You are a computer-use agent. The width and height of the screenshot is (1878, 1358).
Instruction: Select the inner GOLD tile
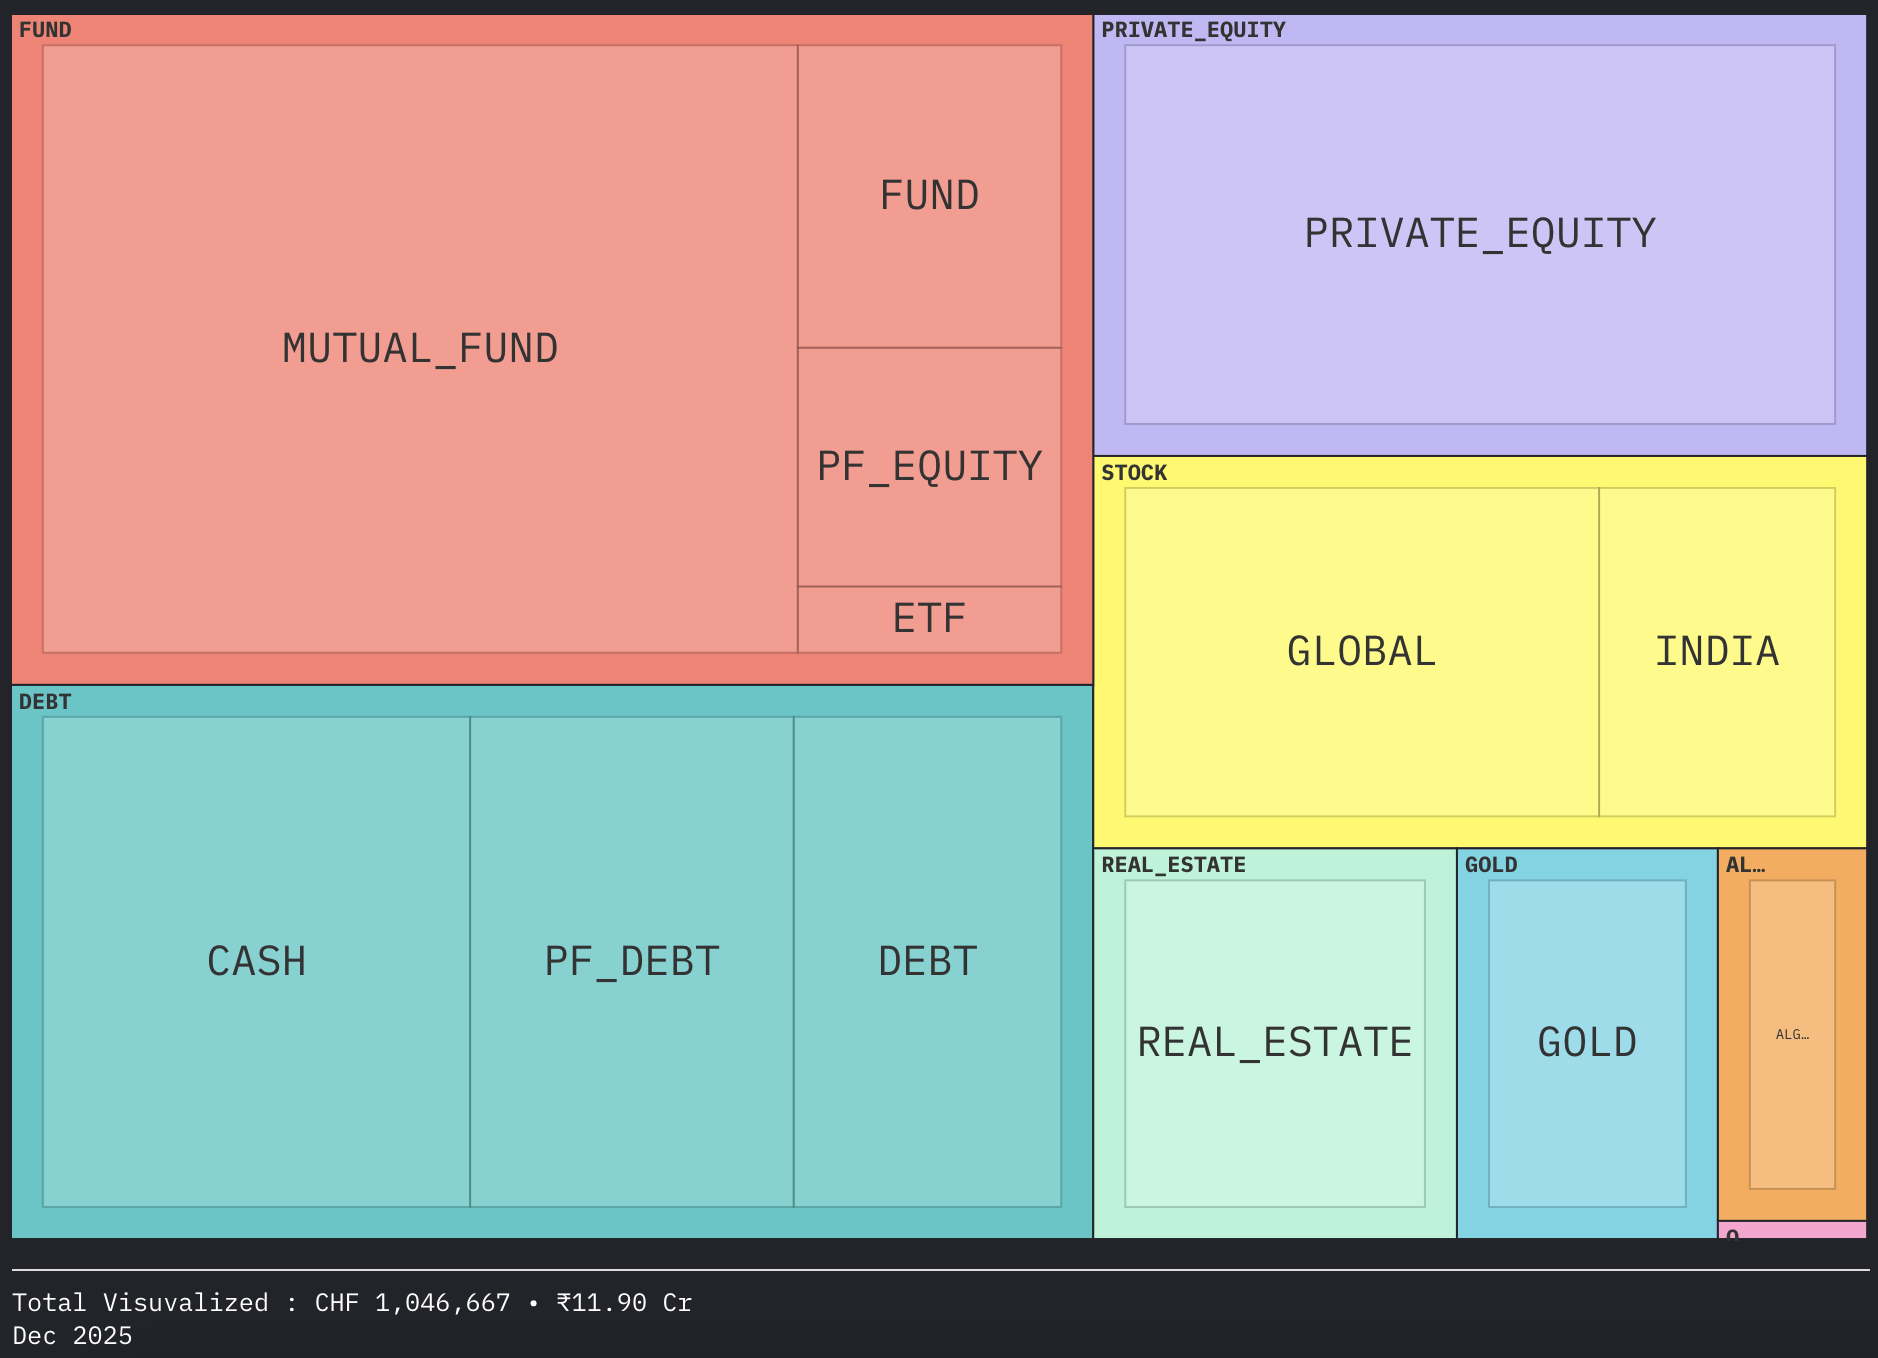pyautogui.click(x=1587, y=1043)
